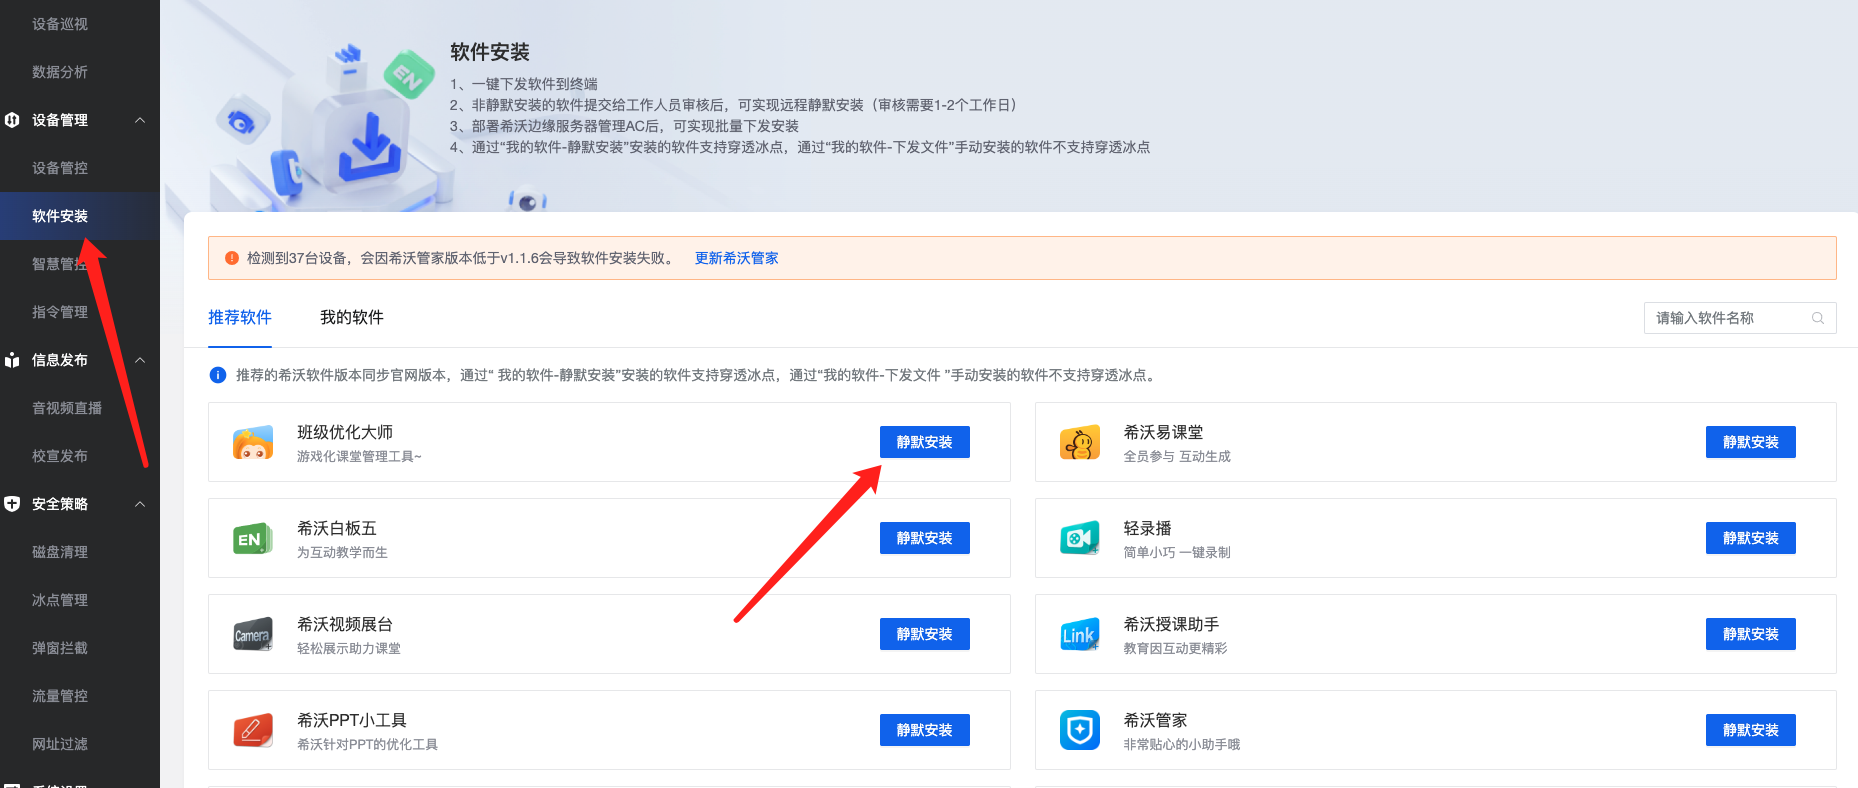Open 网址过滤 in the sidebar

(x=60, y=744)
